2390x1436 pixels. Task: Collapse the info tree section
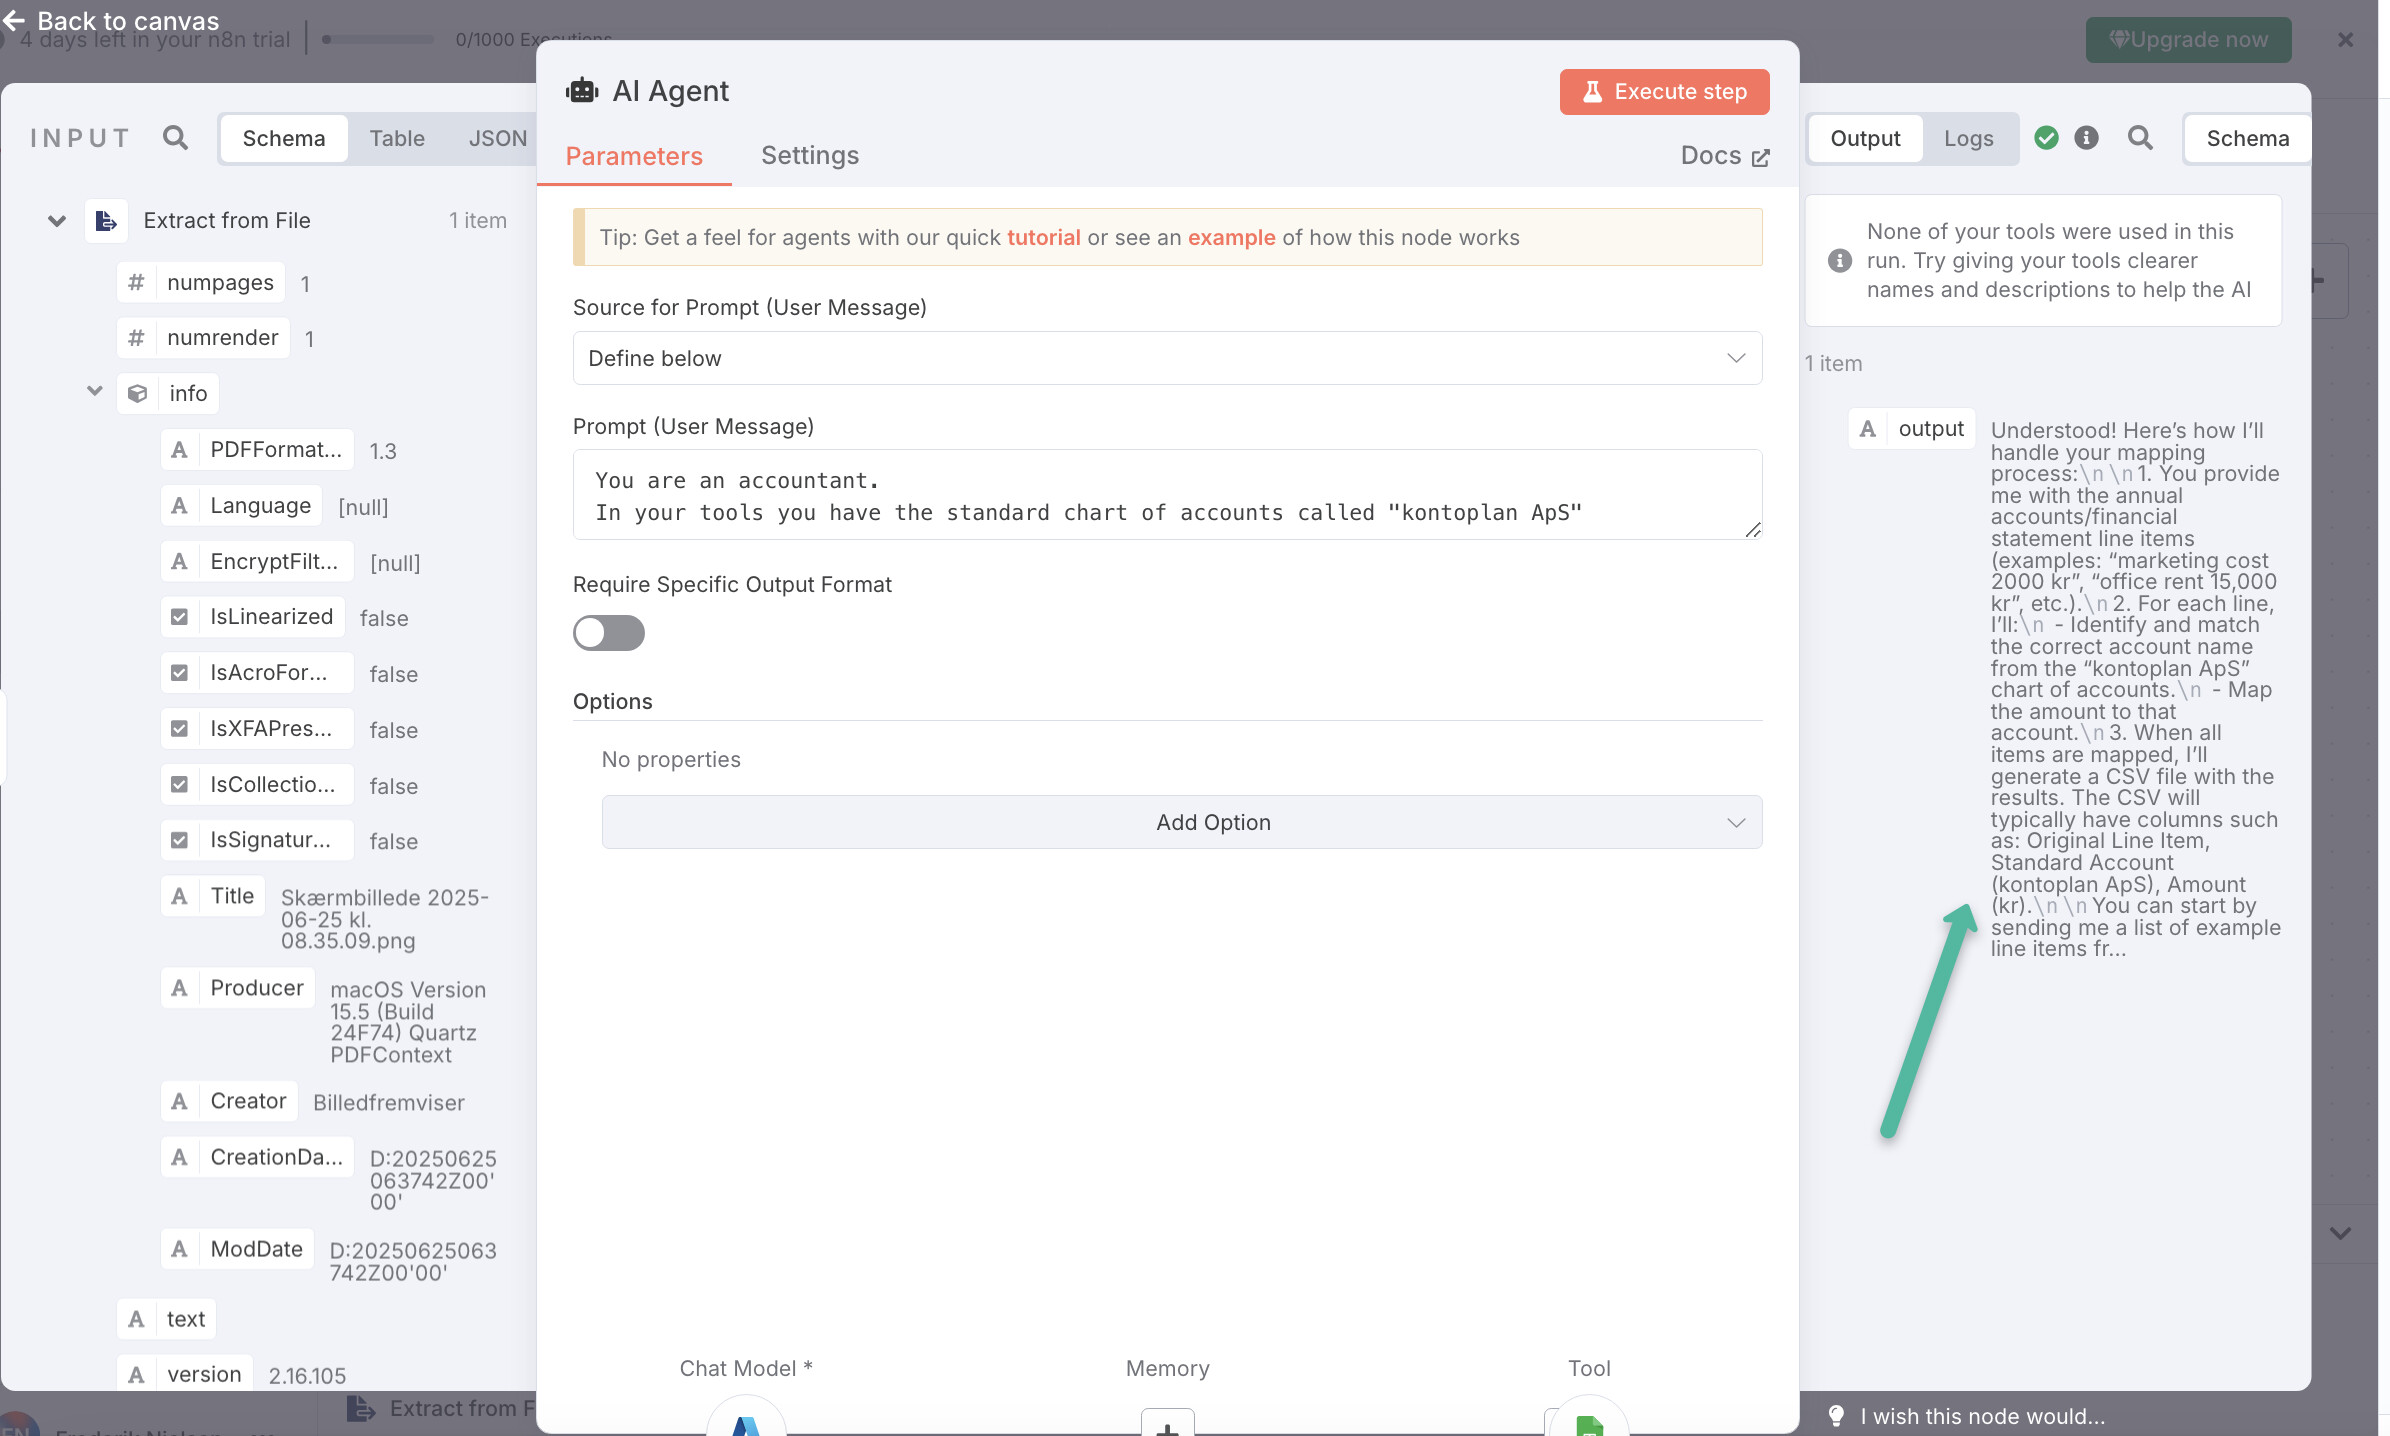[x=95, y=391]
